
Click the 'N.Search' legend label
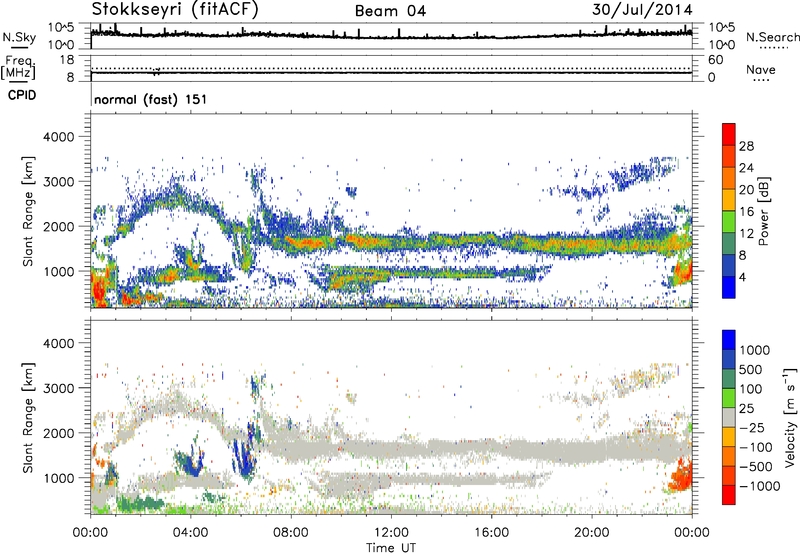point(772,37)
